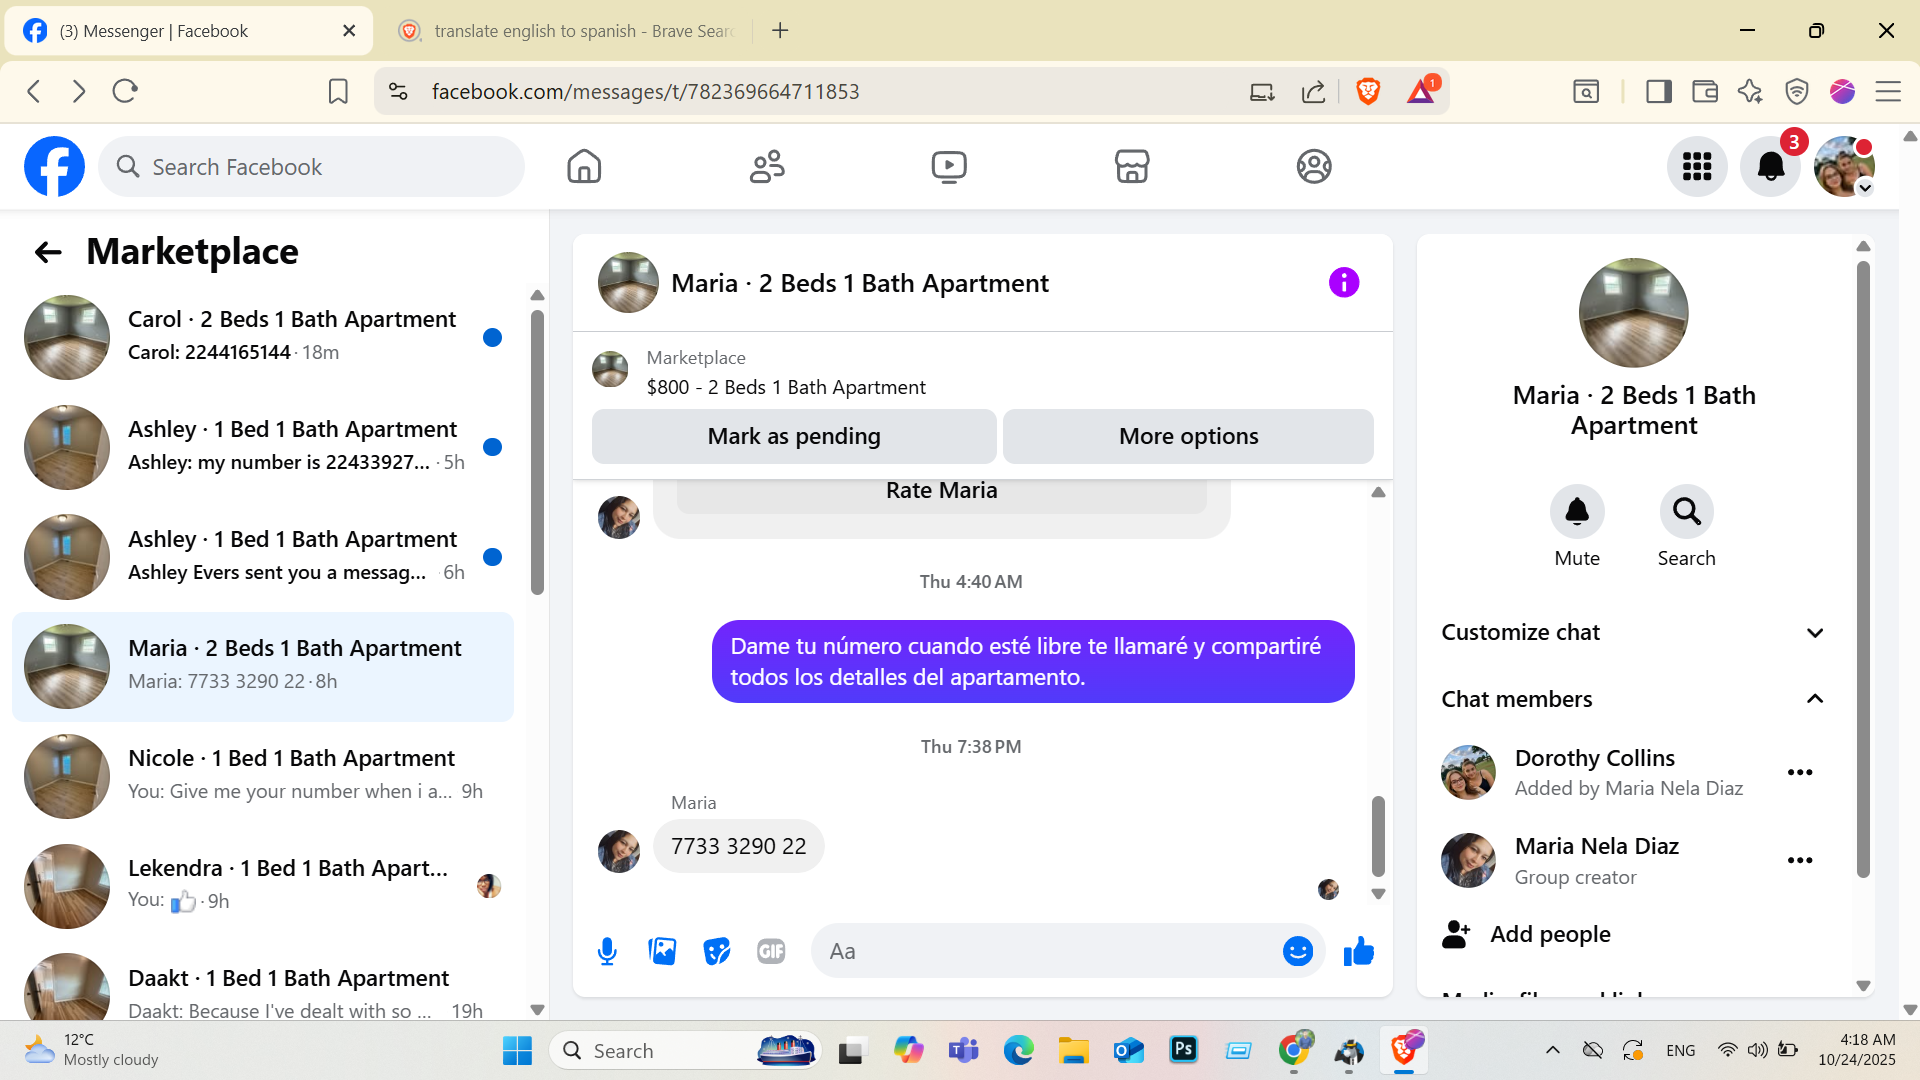The image size is (1920, 1080).
Task: Open File Explorer from the taskbar
Action: tap(1074, 1050)
